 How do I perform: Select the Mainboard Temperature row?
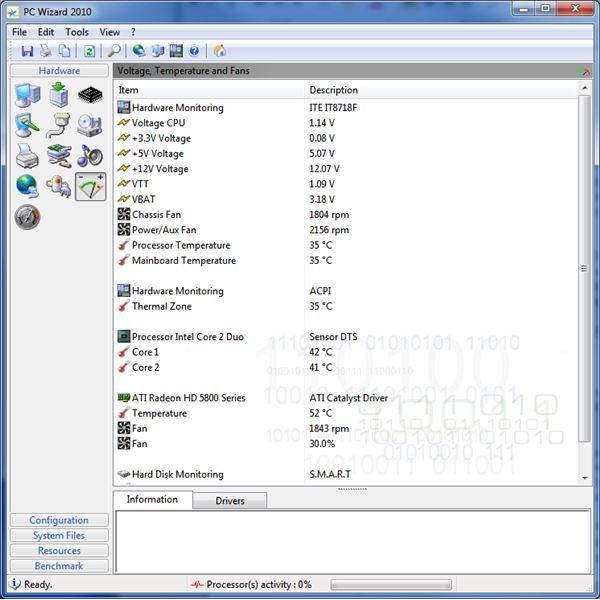(346, 261)
